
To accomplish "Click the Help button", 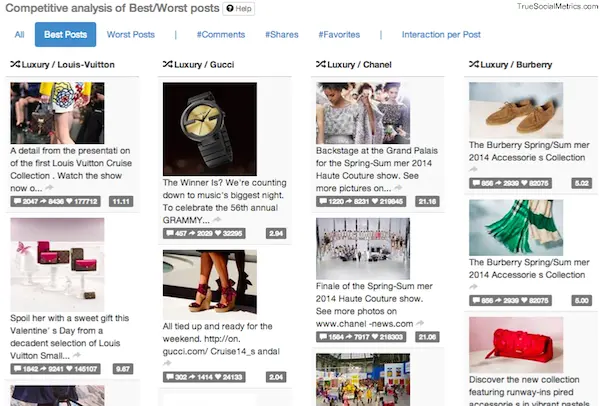I will click(x=239, y=8).
